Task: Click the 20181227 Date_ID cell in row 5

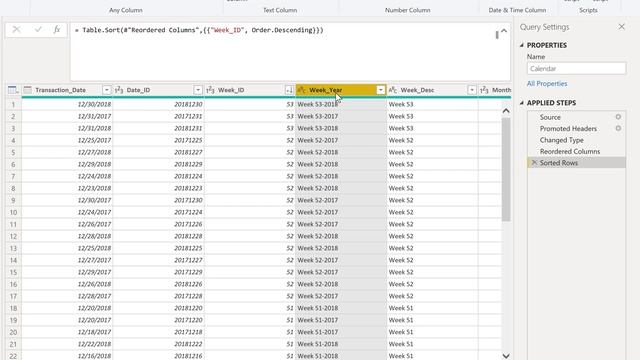Action: click(x=159, y=152)
